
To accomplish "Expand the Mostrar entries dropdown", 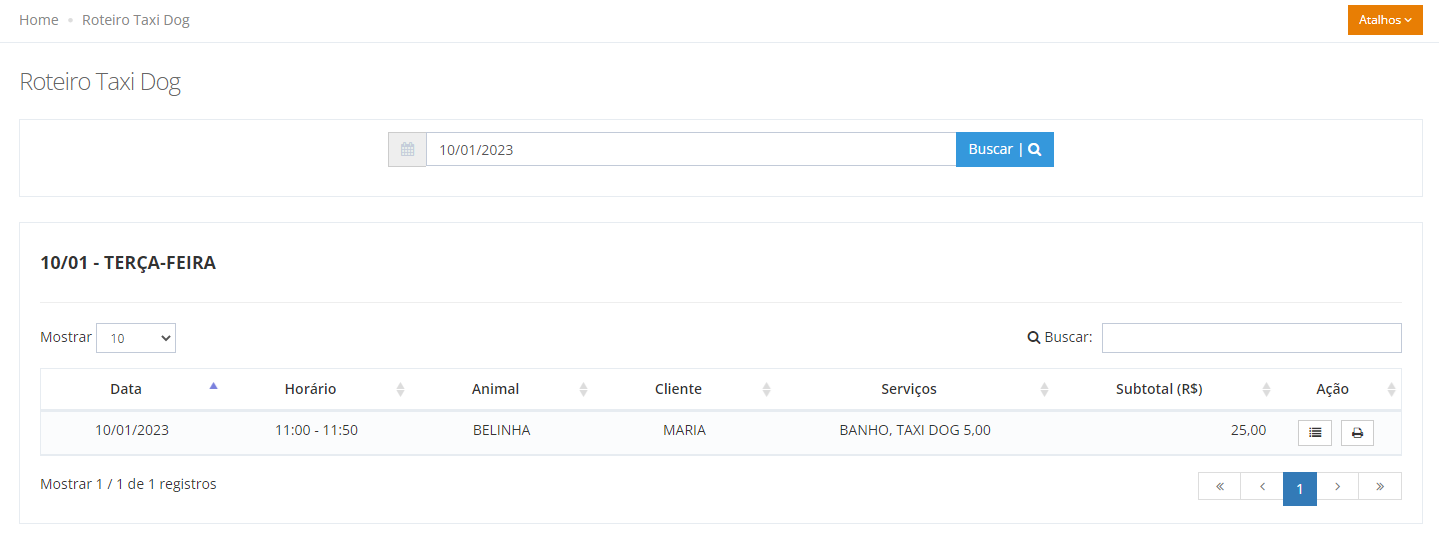I will (136, 338).
